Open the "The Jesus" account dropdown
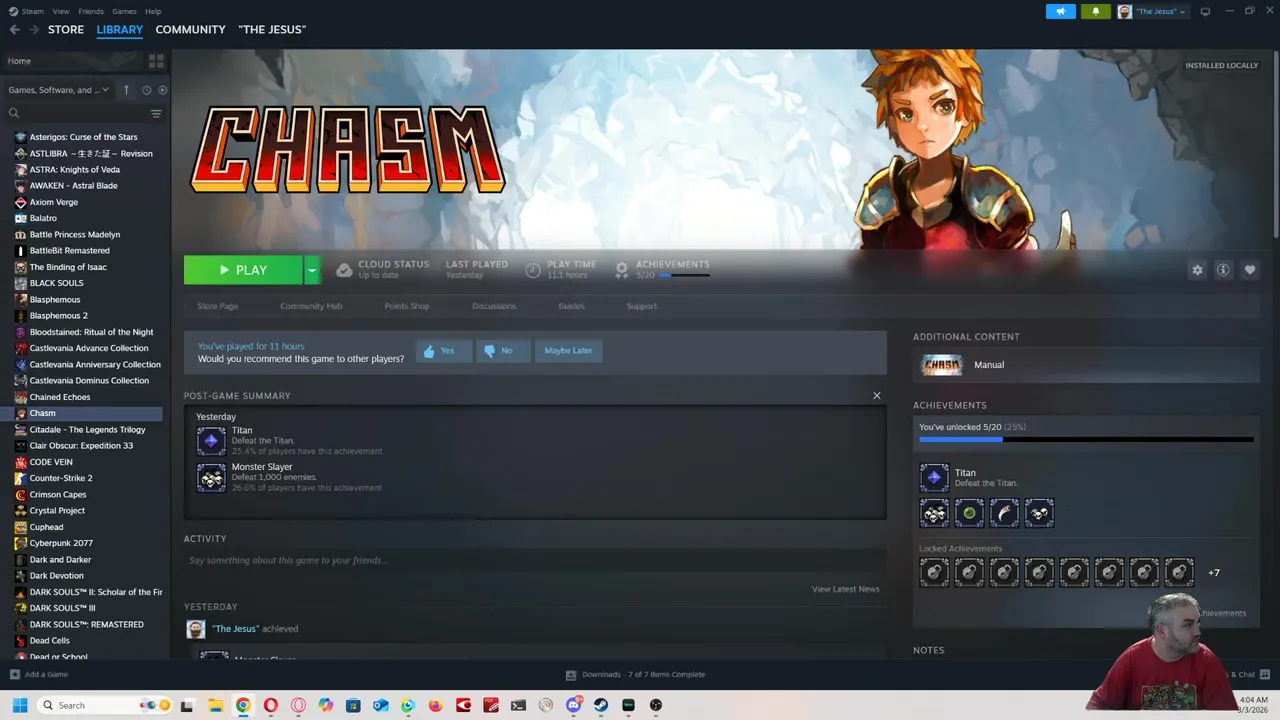This screenshot has width=1280, height=720. [x=1152, y=11]
